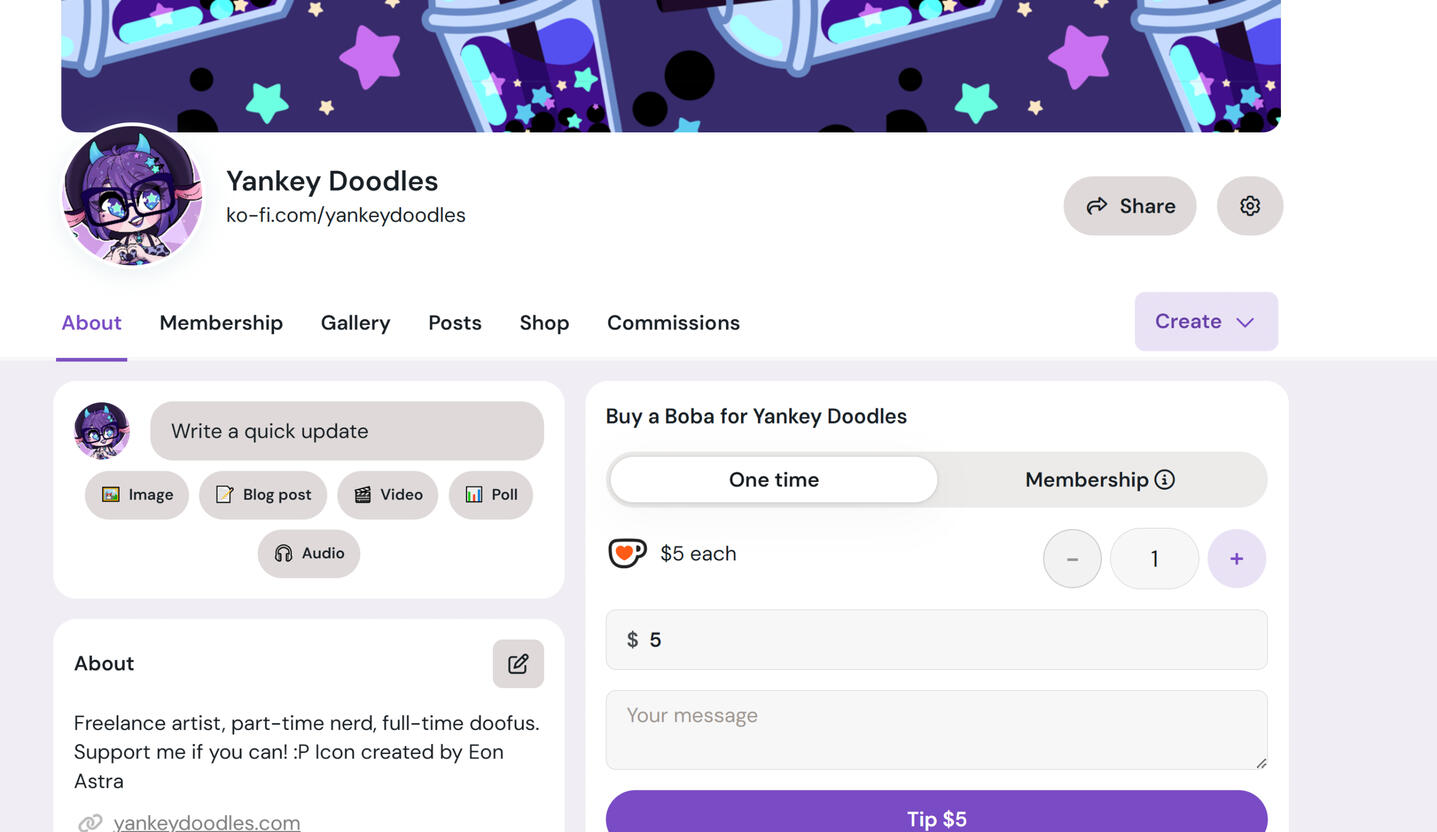The image size is (1437, 832).
Task: Click the Membership info tooltip icon
Action: (x=1164, y=479)
